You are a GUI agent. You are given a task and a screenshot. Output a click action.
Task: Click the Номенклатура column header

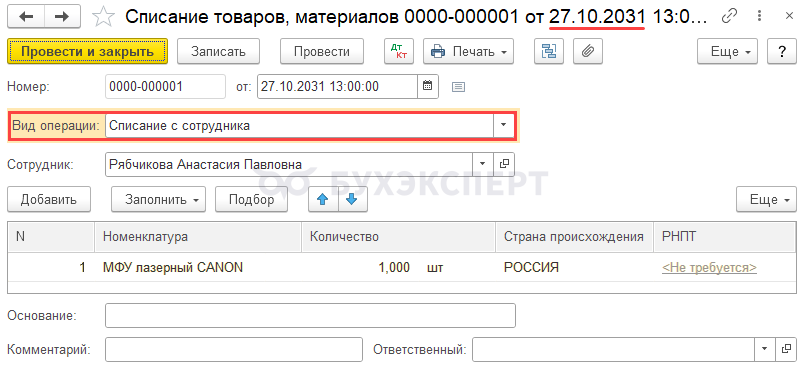click(x=198, y=236)
